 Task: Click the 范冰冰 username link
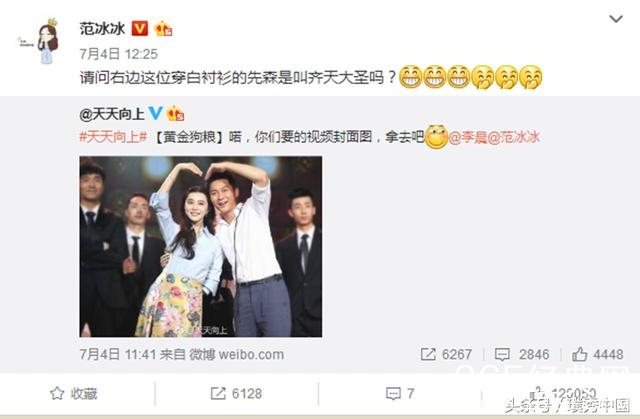coord(102,29)
